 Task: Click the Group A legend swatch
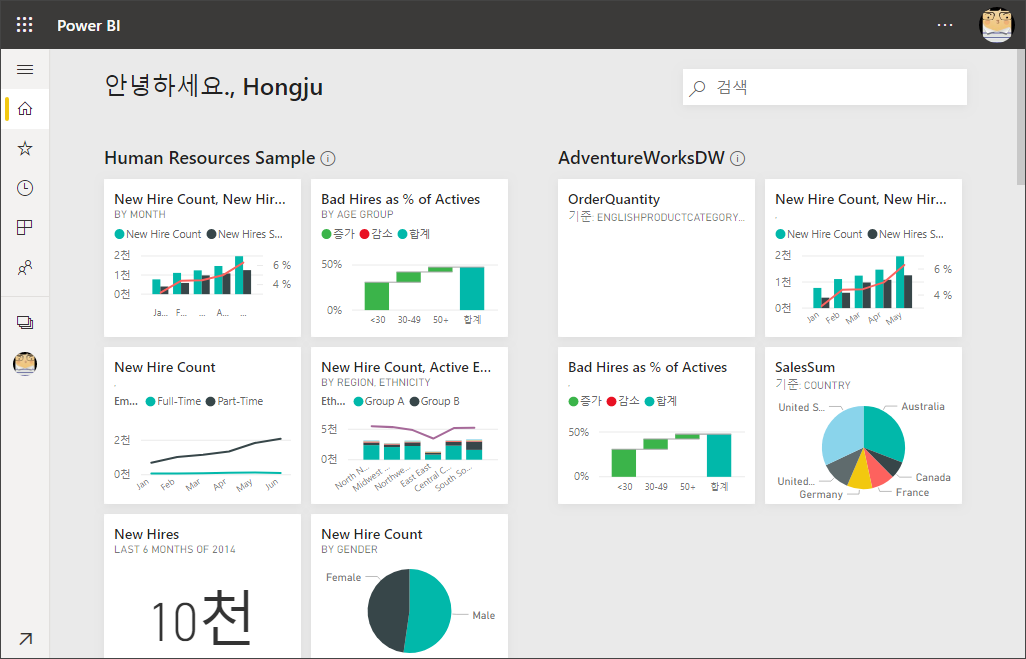358,402
